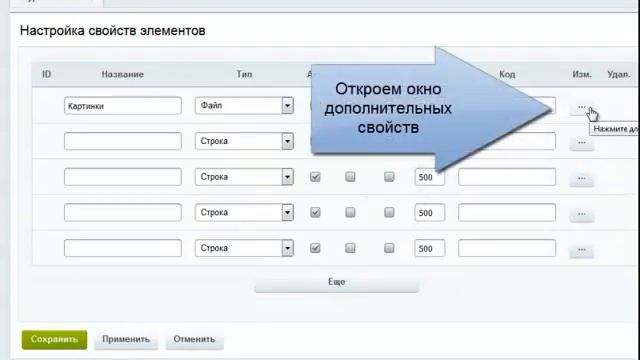Tick the checkbox left of 500 in the third row
Image resolution: width=640 pixels, height=360 pixels.
[x=389, y=177]
